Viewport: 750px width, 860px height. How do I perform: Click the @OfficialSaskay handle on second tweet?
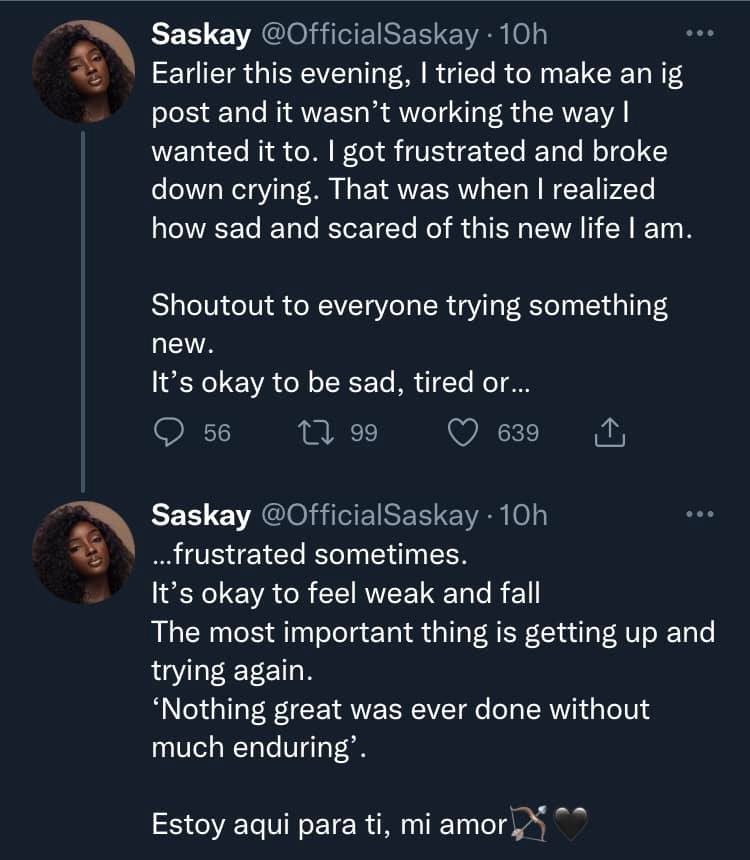[x=369, y=515]
